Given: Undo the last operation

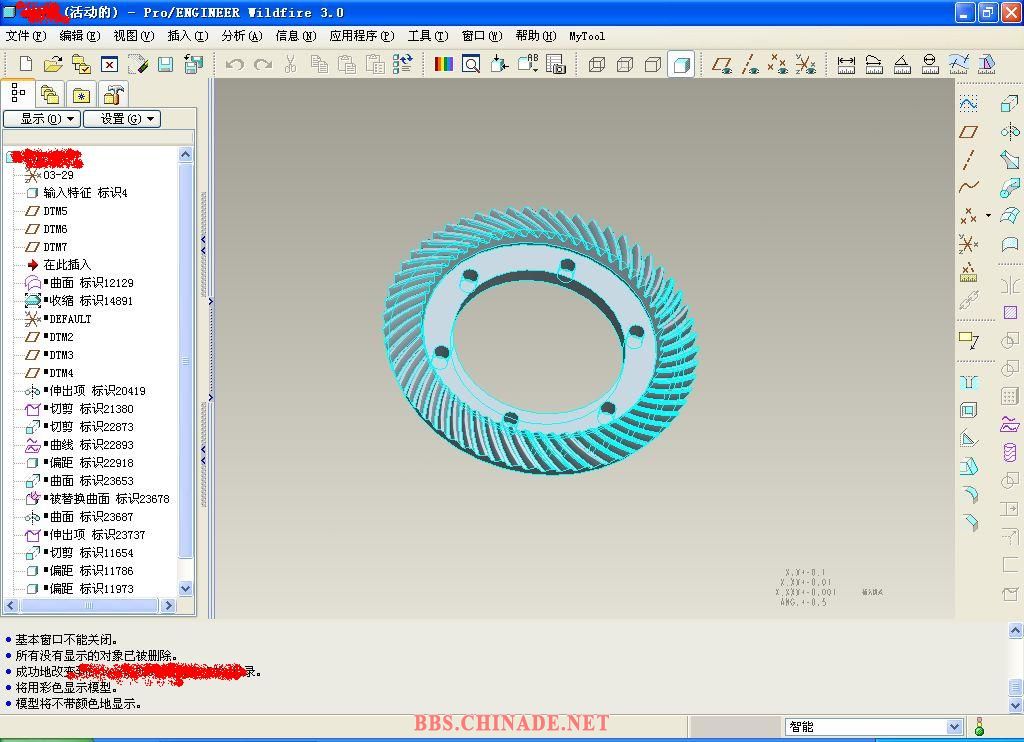Looking at the screenshot, I should pos(234,64).
